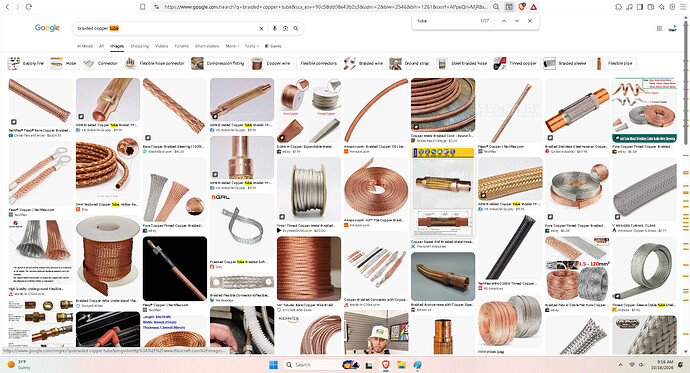The image size is (690, 373).
Task: Open the address bar zoom magnifier icon
Action: 496,7
